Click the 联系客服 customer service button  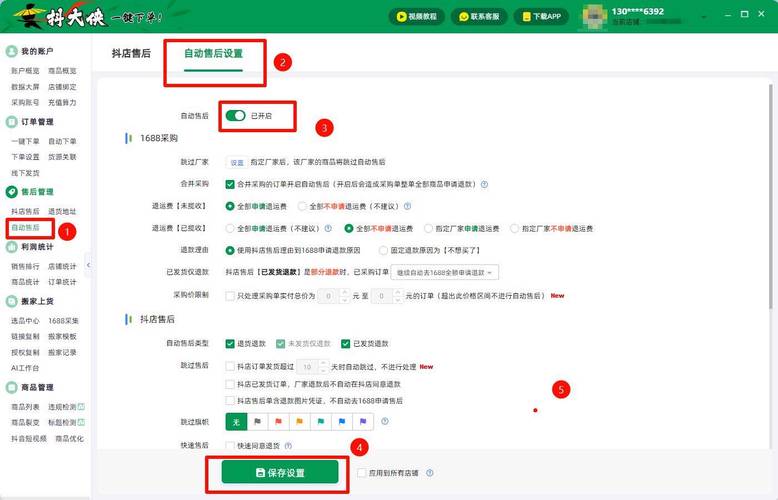479,16
